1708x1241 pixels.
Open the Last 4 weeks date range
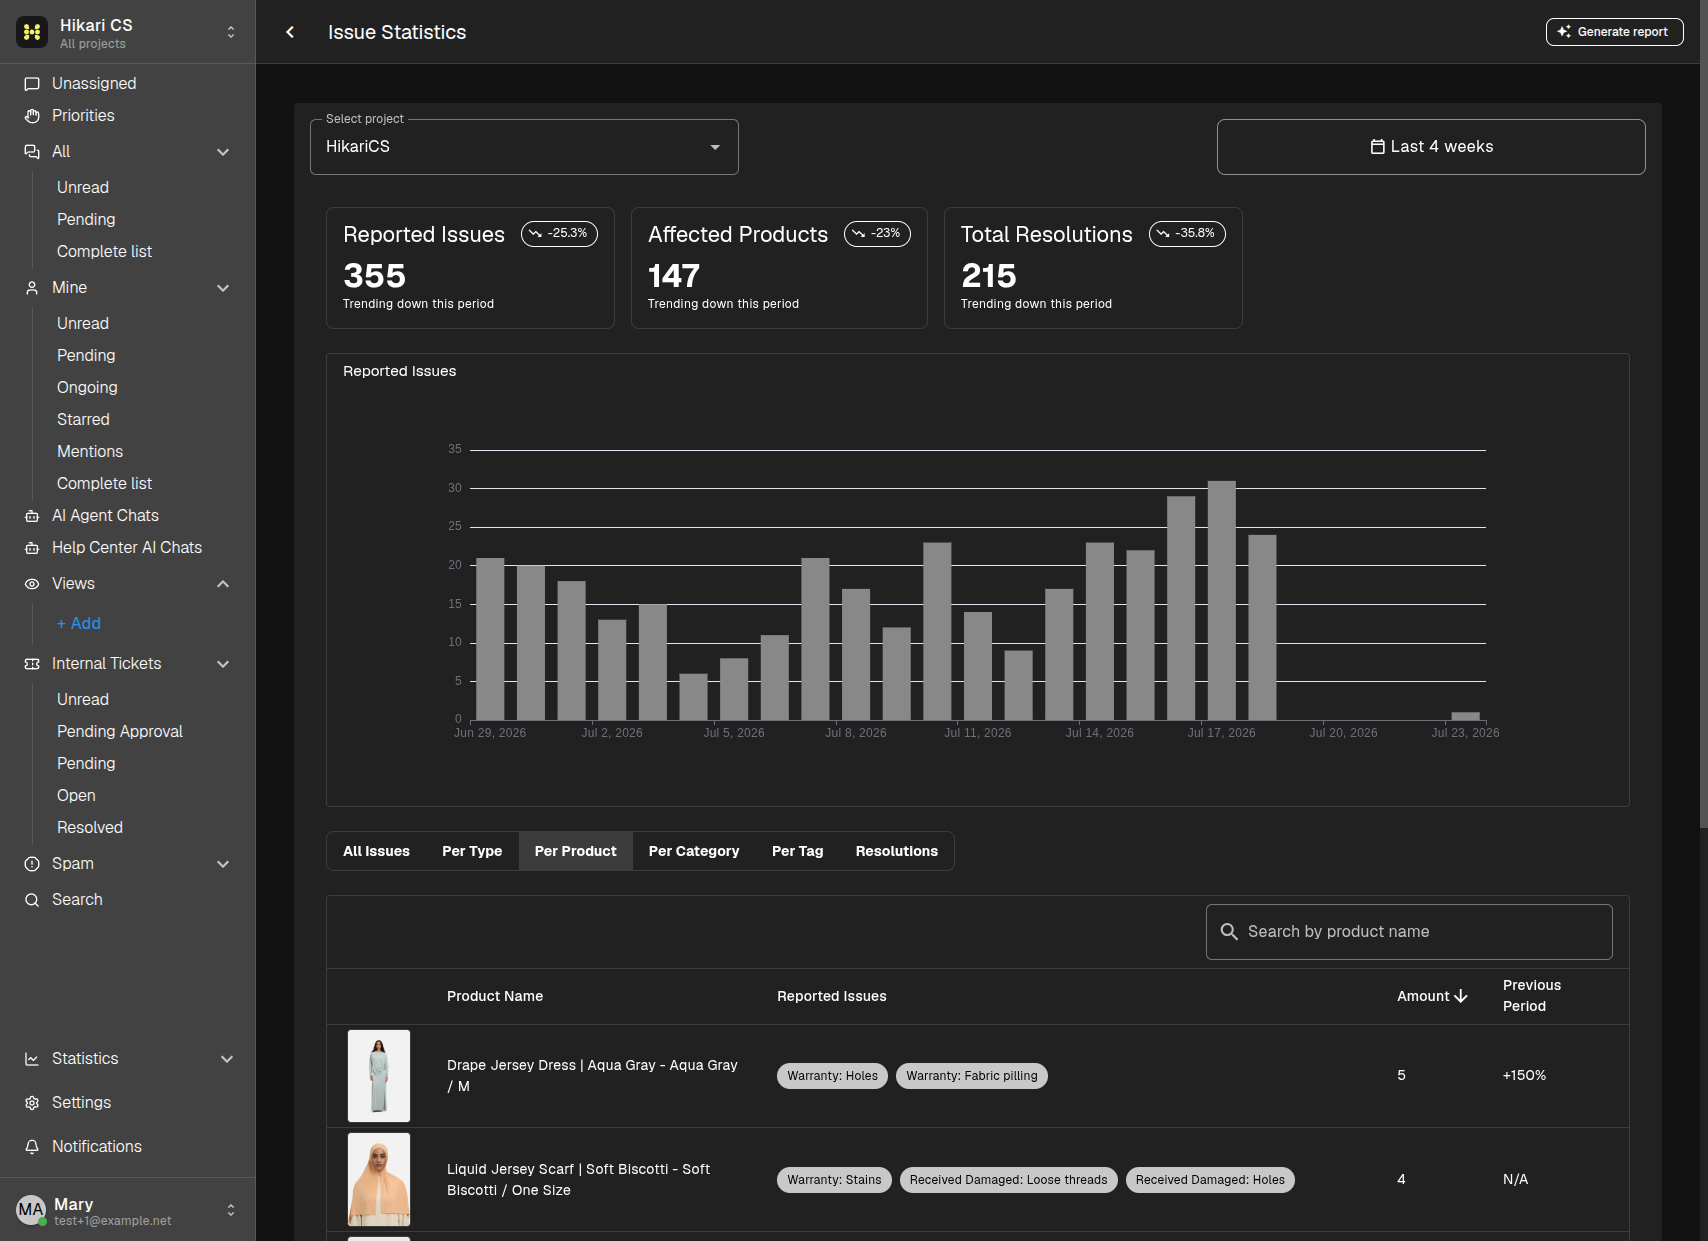pyautogui.click(x=1431, y=147)
